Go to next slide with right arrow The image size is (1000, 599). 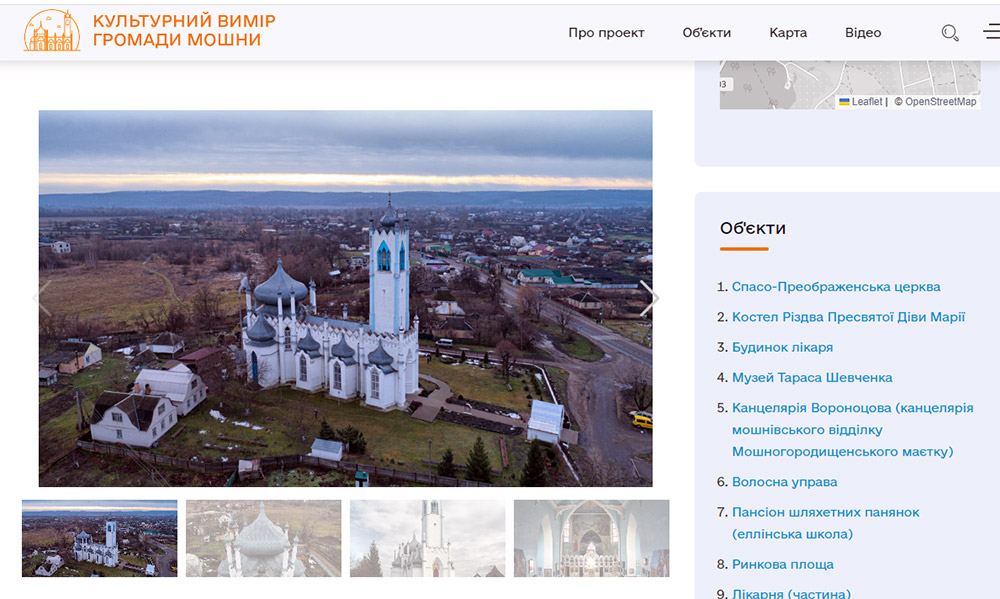pos(648,298)
